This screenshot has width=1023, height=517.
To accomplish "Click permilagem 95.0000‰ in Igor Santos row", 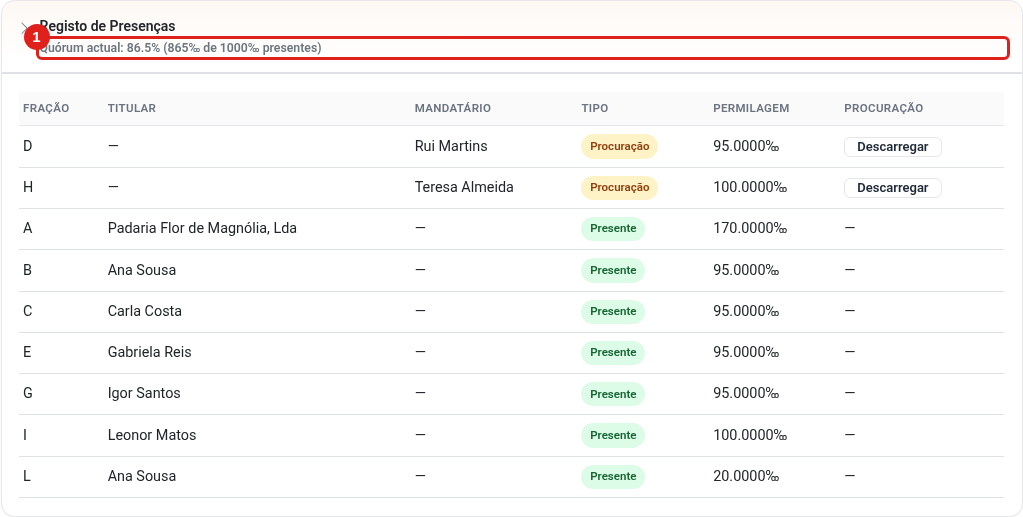I will pos(746,394).
